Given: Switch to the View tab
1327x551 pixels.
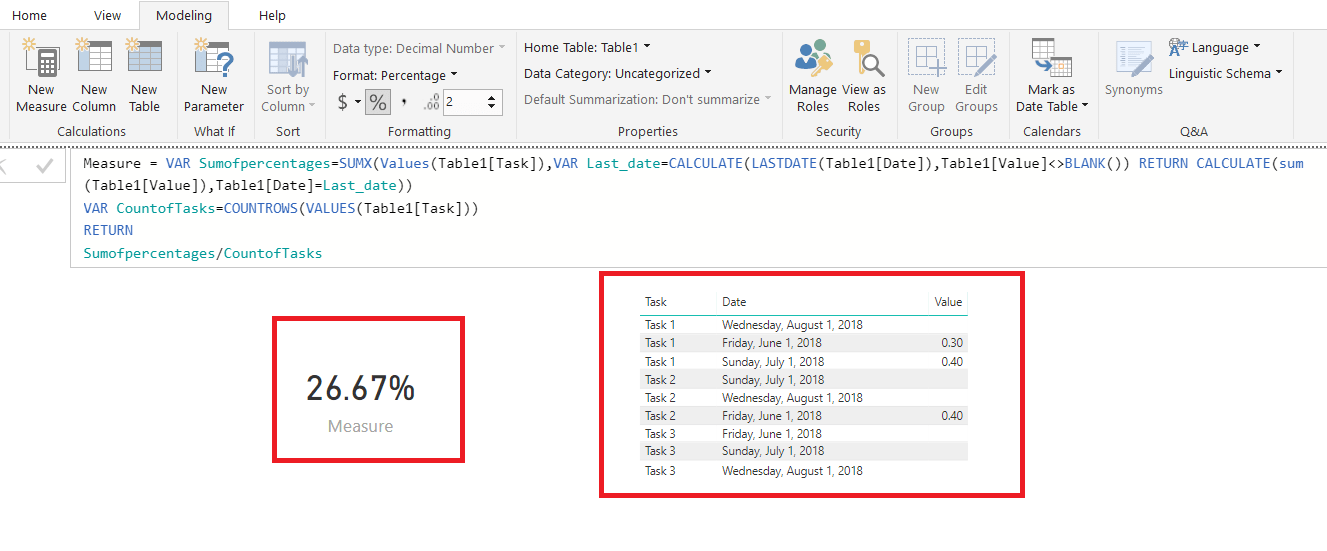Looking at the screenshot, I should point(107,15).
